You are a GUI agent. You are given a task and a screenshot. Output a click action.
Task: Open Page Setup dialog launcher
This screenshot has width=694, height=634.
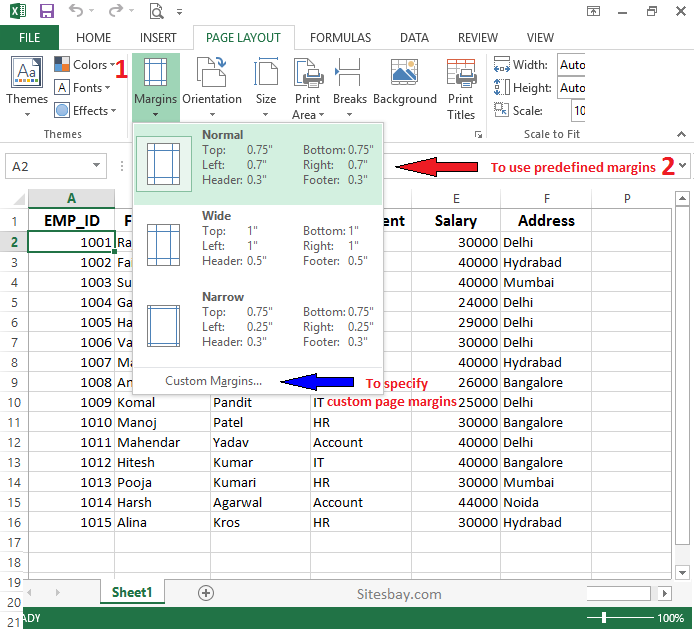pyautogui.click(x=478, y=135)
